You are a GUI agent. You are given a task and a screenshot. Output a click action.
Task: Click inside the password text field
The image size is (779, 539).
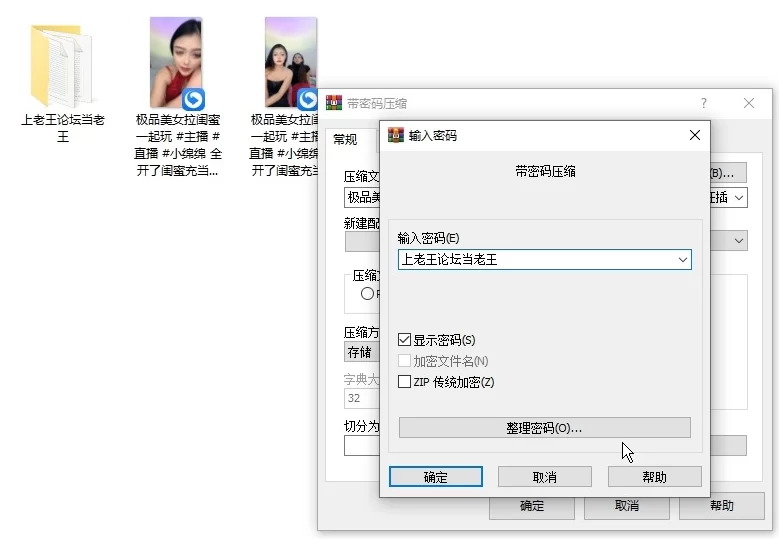point(535,260)
